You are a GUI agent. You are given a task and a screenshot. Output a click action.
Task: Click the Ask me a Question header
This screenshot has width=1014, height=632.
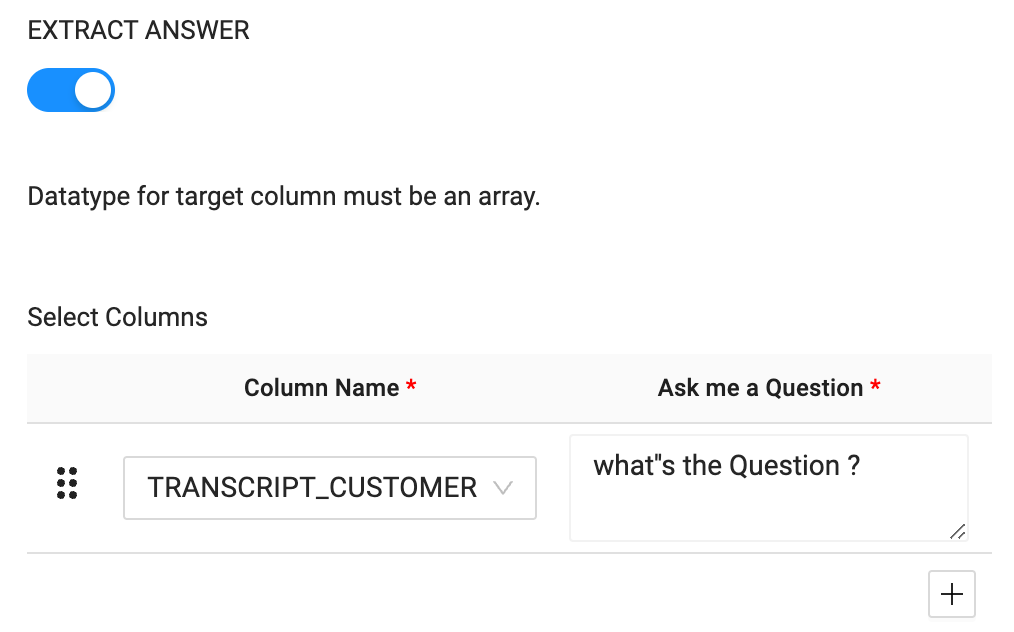click(760, 388)
